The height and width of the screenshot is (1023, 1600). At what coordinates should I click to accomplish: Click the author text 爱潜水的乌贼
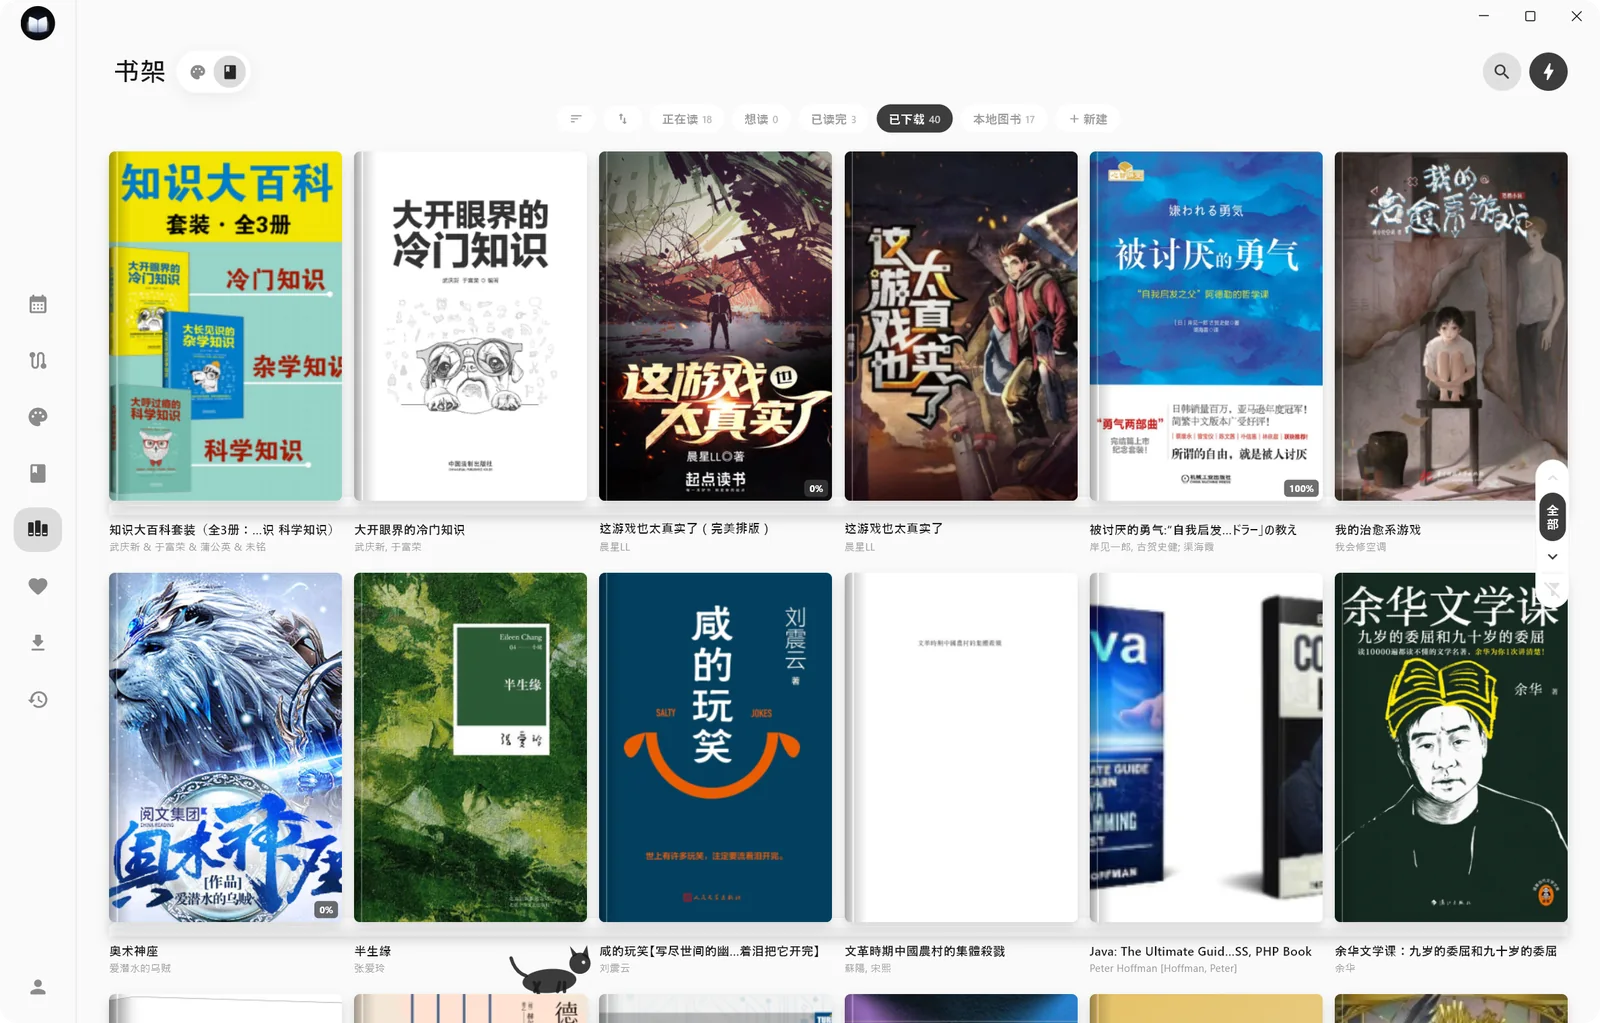pos(140,968)
